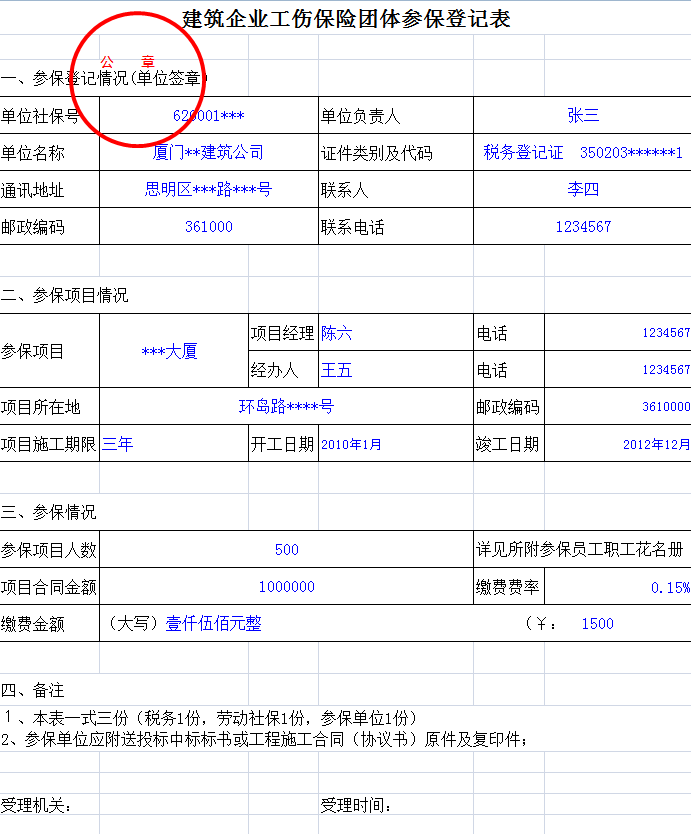Select the cell with value 620001***
This screenshot has width=692, height=834.
[209, 115]
